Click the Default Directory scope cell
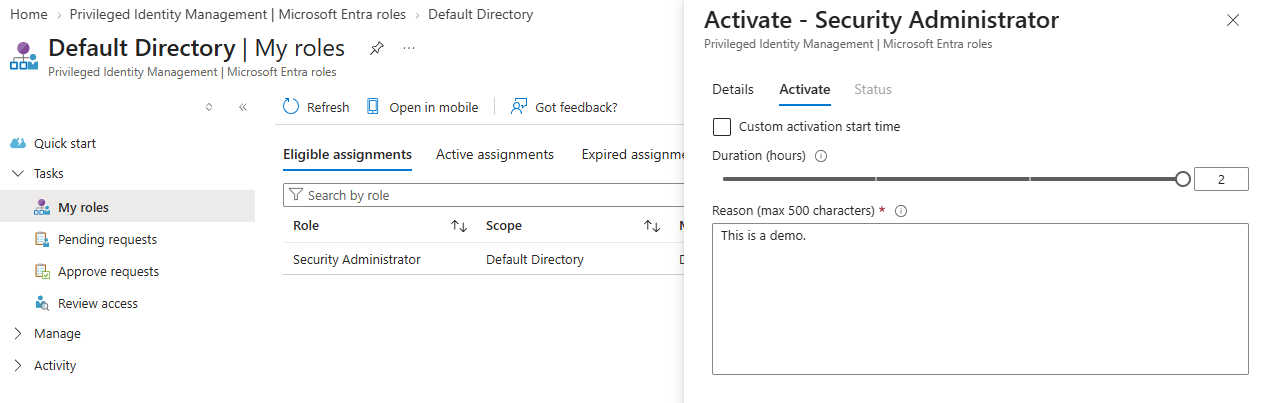This screenshot has height=403, width=1262. (x=535, y=259)
